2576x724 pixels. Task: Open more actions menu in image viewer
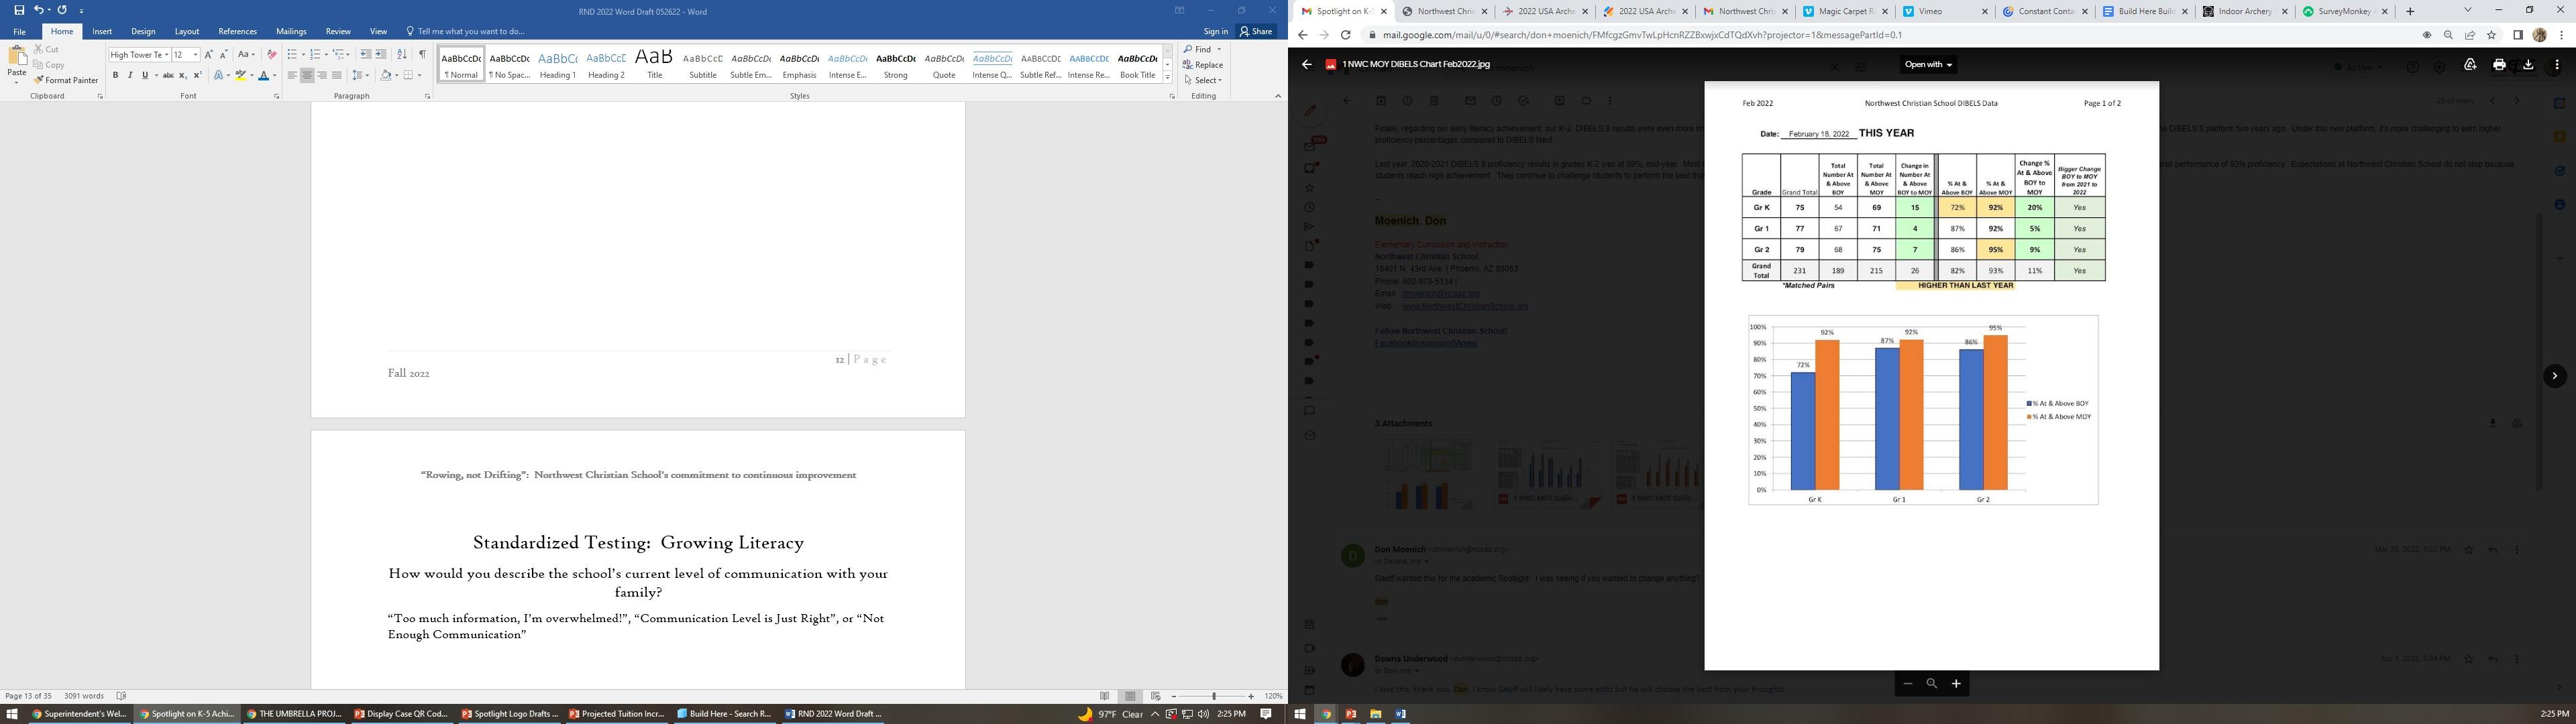2557,65
